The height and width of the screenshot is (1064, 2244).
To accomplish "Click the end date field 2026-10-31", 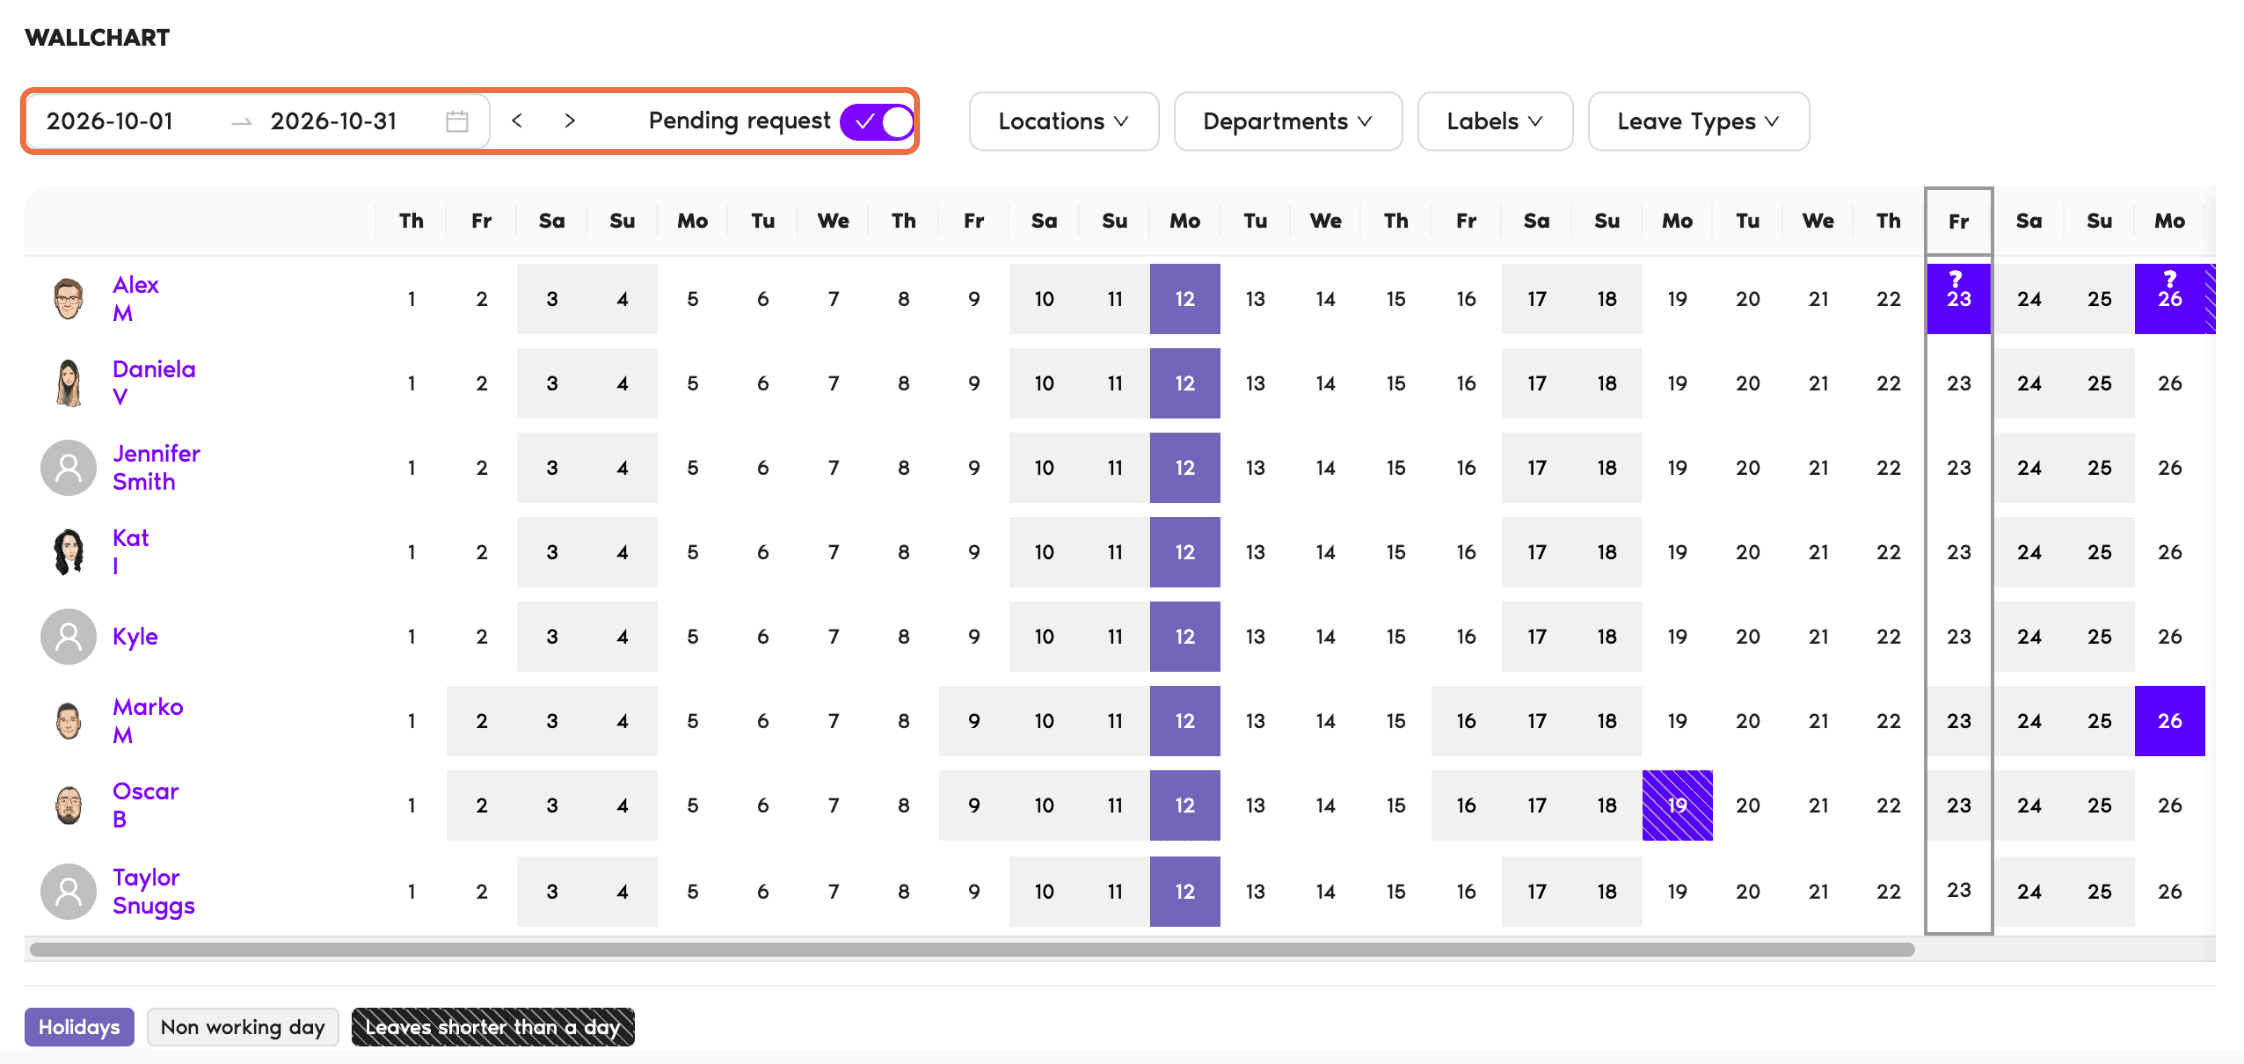I will tap(334, 121).
